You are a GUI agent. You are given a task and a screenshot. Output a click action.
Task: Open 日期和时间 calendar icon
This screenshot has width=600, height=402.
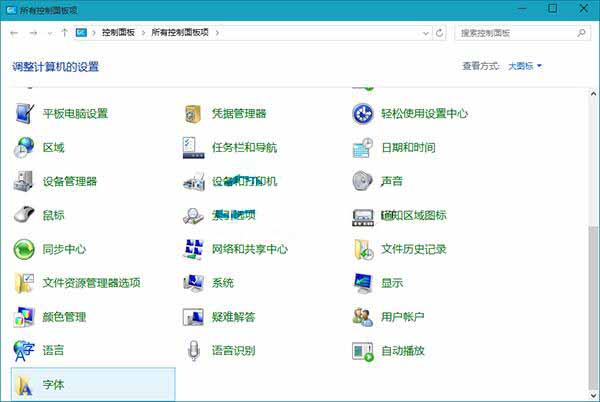(x=363, y=148)
